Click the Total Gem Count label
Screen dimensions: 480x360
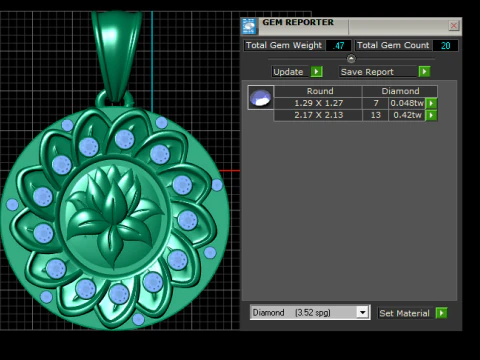(x=393, y=45)
